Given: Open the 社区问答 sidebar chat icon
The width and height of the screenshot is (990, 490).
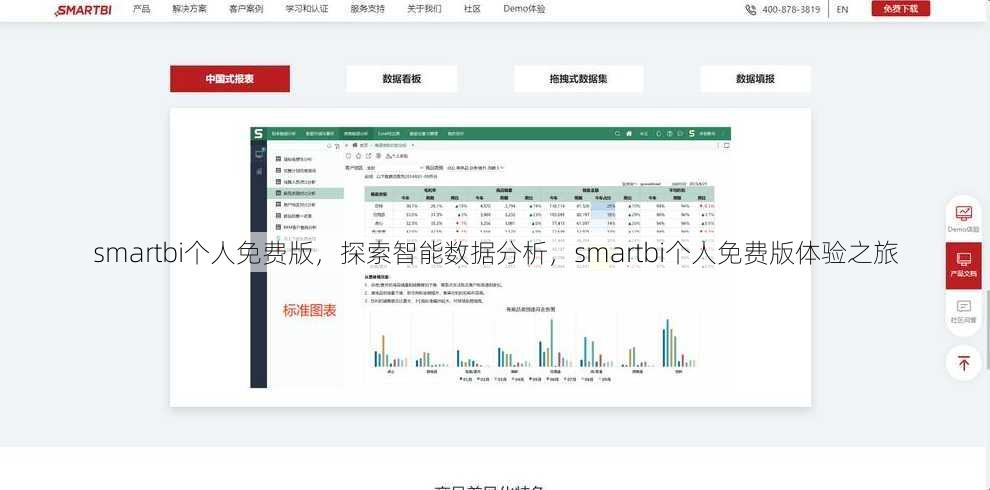Looking at the screenshot, I should click(x=963, y=313).
